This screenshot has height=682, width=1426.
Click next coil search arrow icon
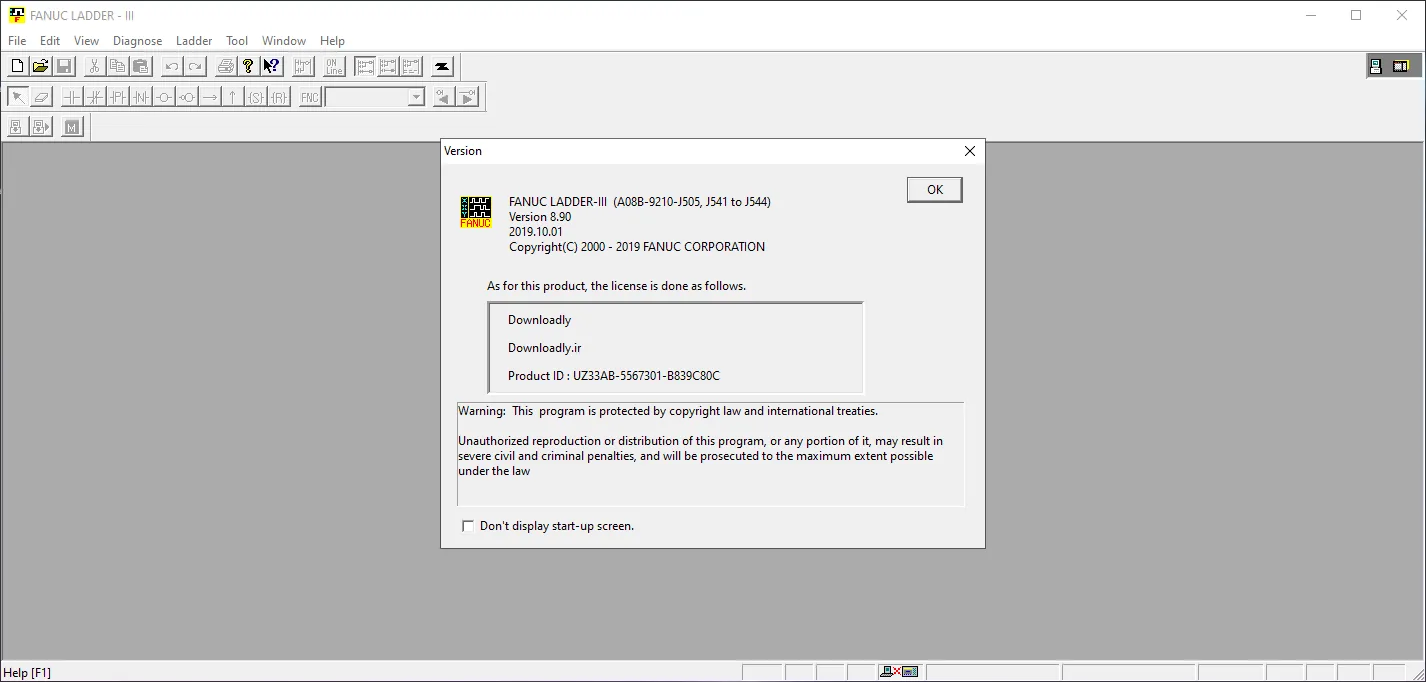click(467, 97)
